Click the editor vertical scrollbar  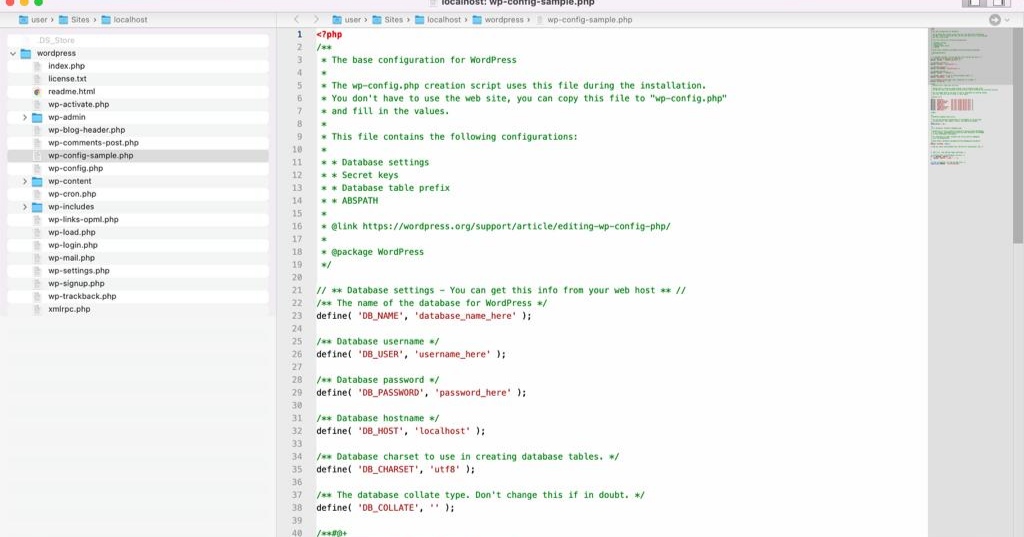click(x=1017, y=136)
